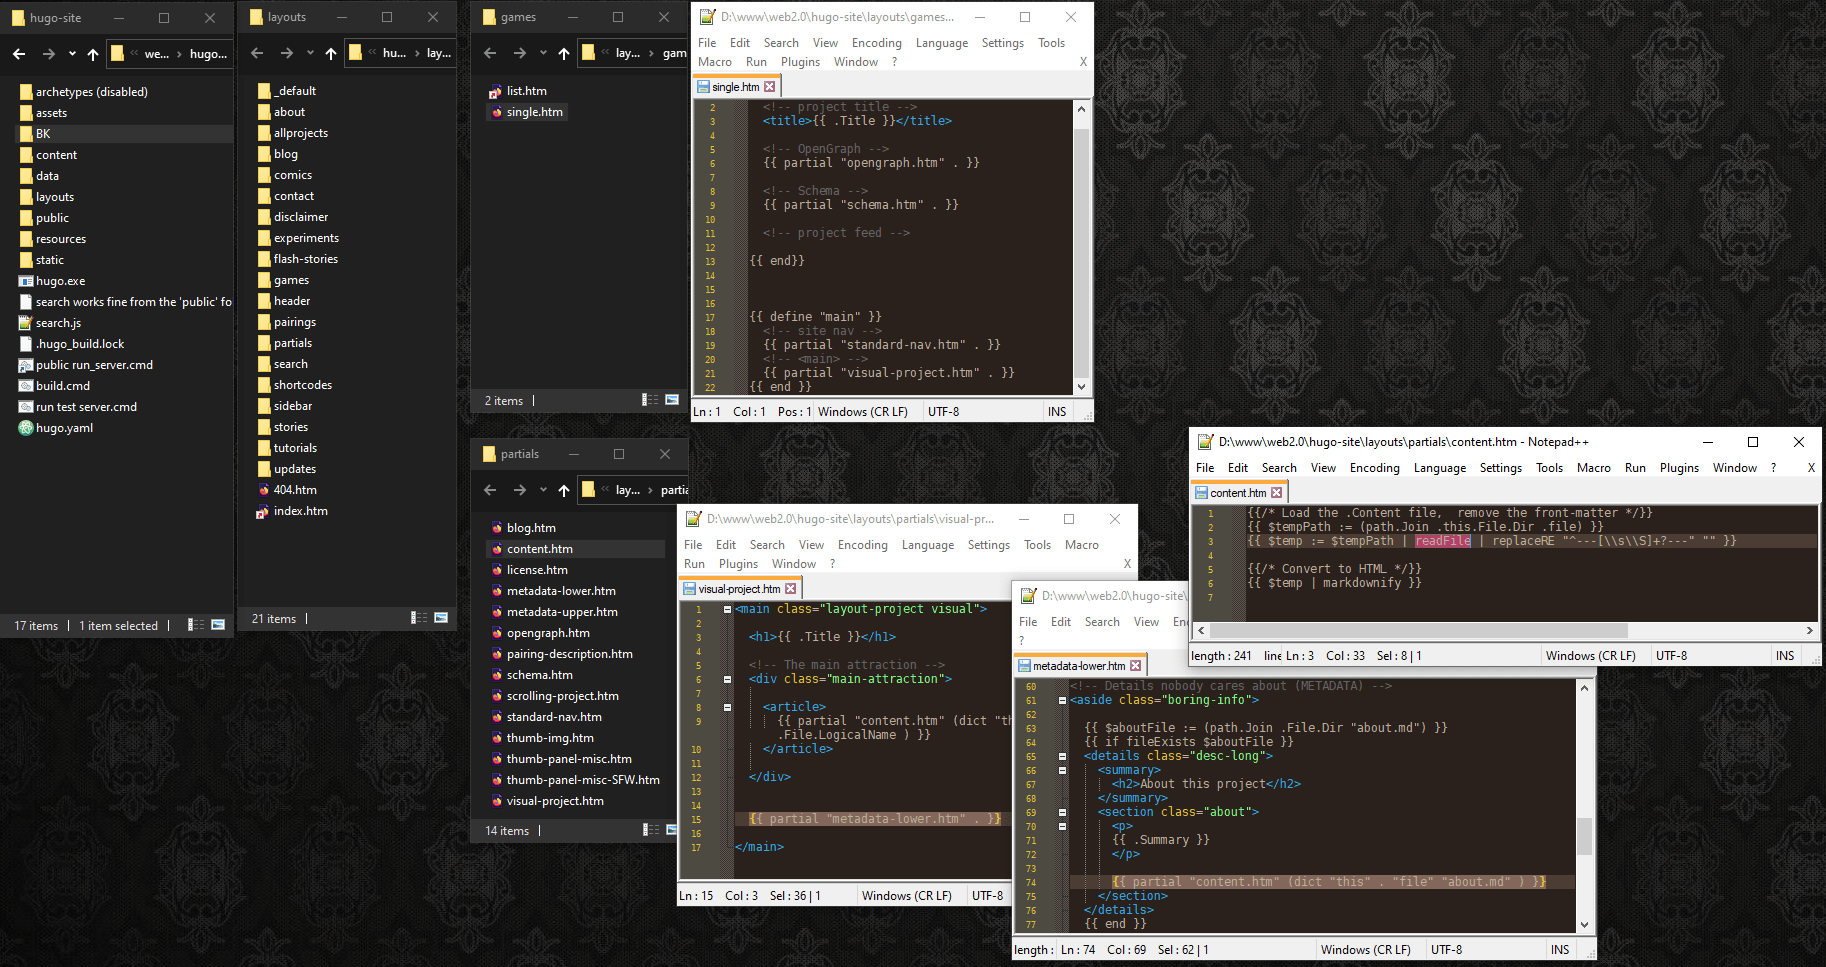Select scrolling-project.htm in the partials file list
Viewport: 1826px width, 967px height.
pos(562,696)
